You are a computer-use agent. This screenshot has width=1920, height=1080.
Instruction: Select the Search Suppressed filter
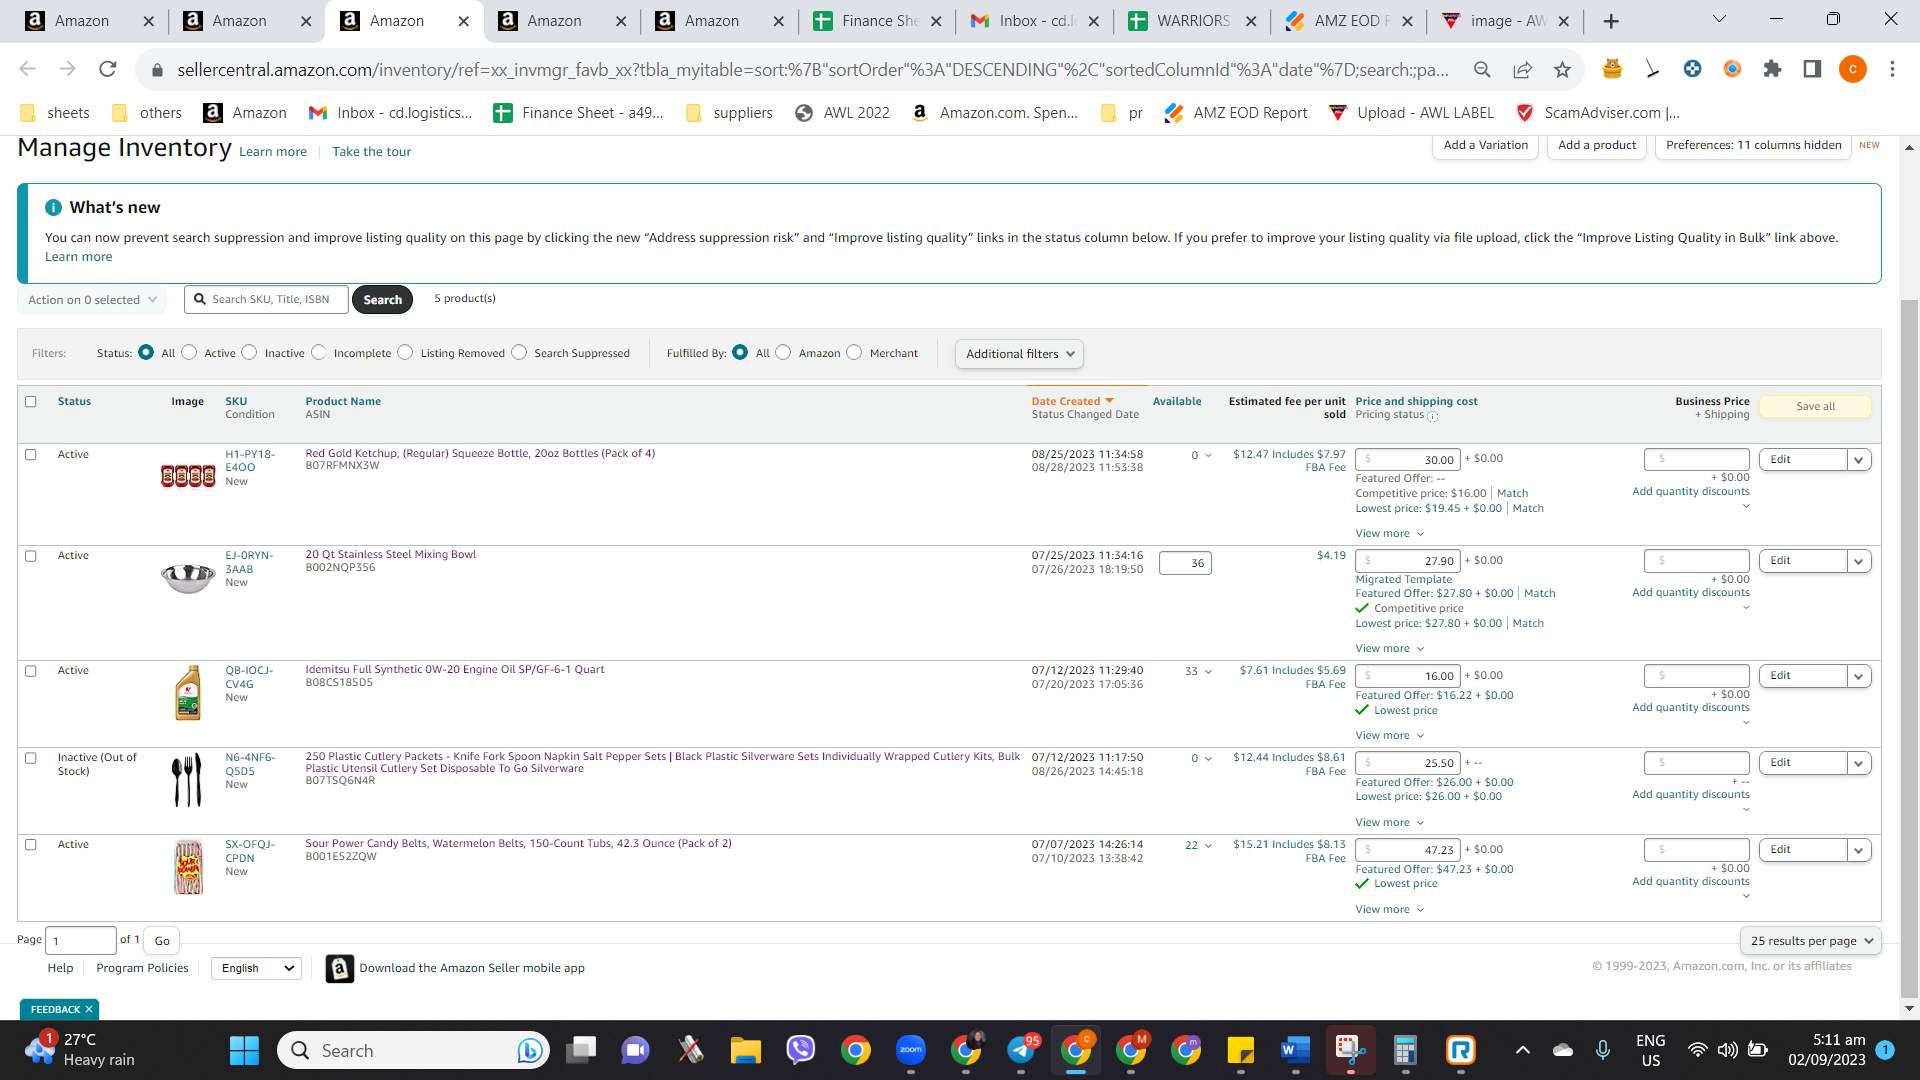click(519, 352)
